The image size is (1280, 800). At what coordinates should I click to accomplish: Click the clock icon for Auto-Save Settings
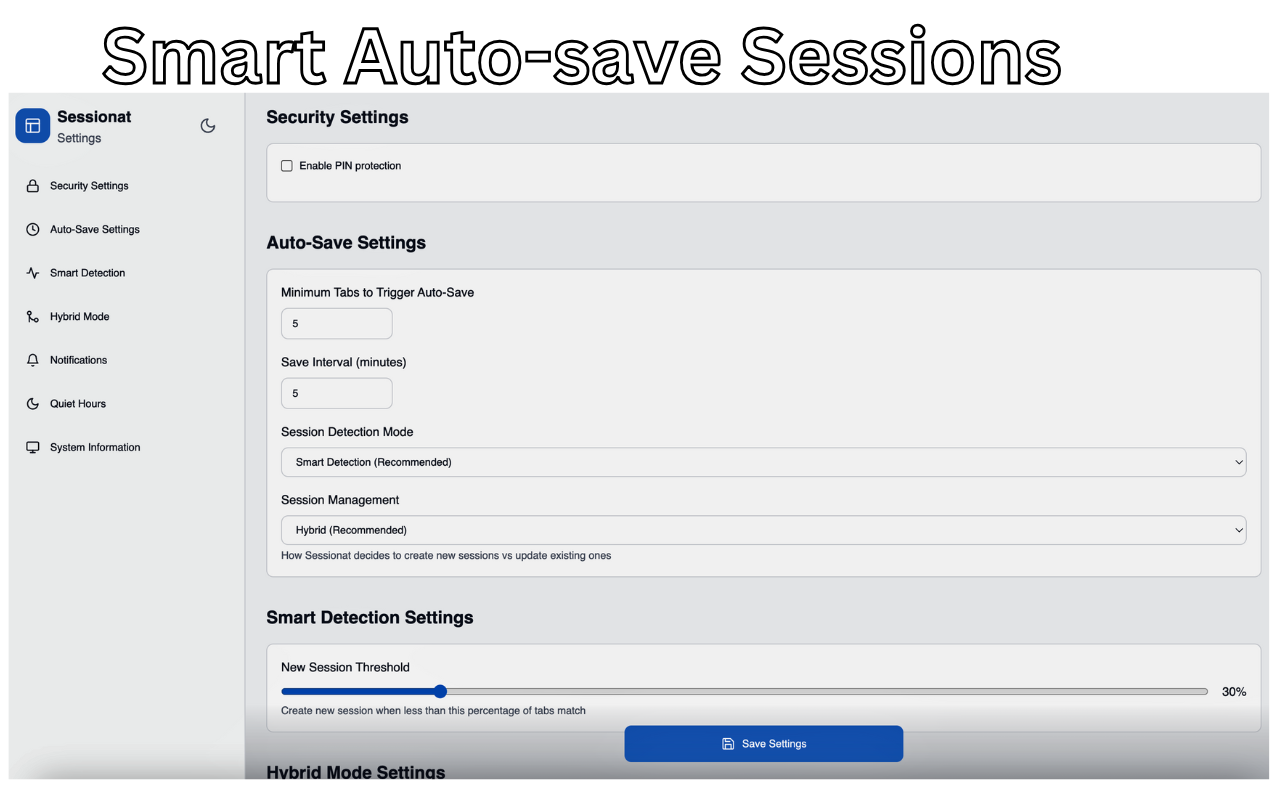pyautogui.click(x=33, y=229)
